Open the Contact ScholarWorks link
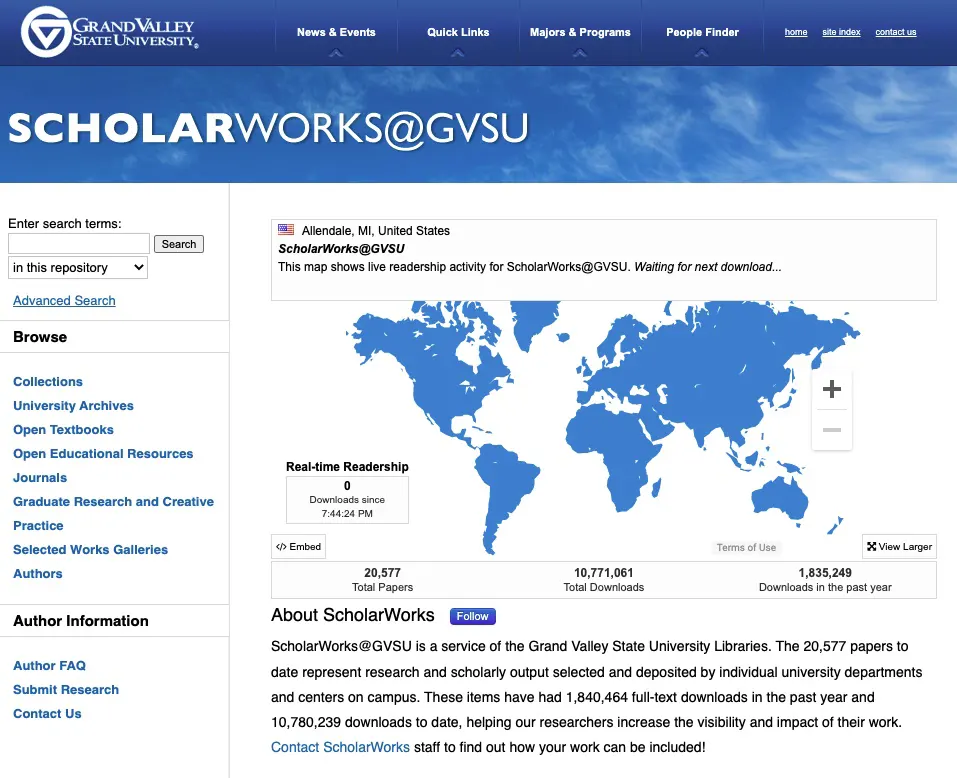957x778 pixels. click(340, 747)
